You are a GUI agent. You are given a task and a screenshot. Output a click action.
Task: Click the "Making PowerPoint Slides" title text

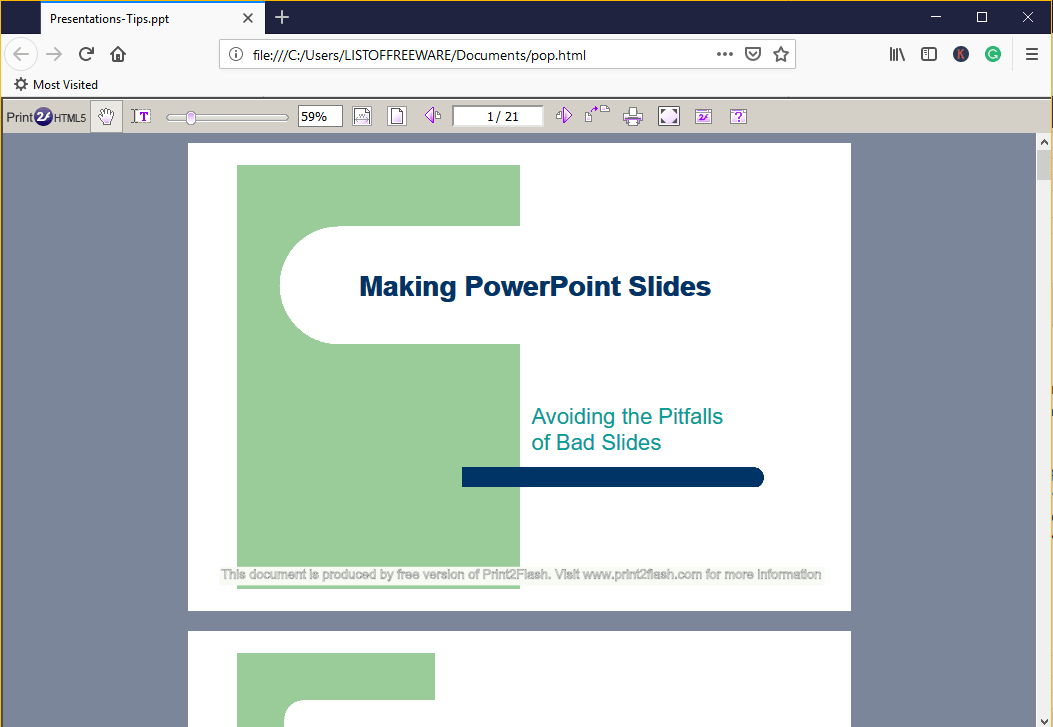535,287
